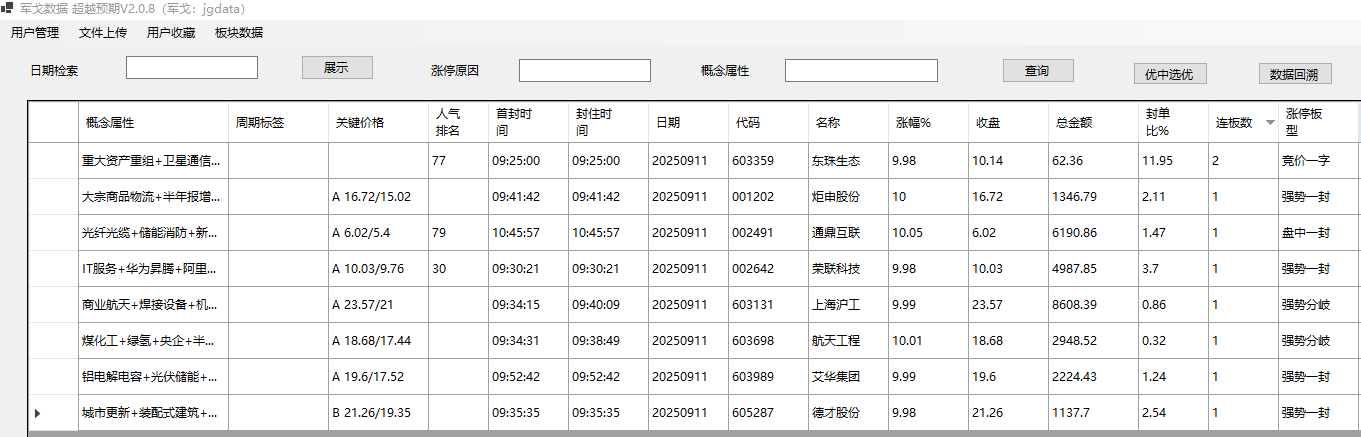Open the 板块数据 menu

(239, 33)
